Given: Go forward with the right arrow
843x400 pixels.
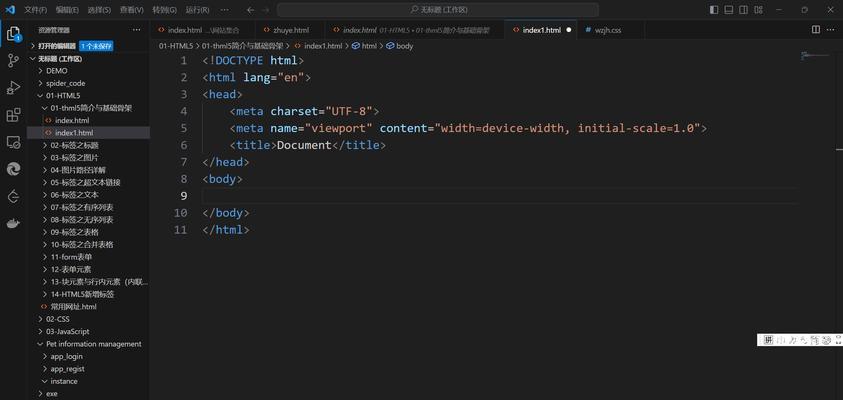Looking at the screenshot, I should click(x=265, y=10).
